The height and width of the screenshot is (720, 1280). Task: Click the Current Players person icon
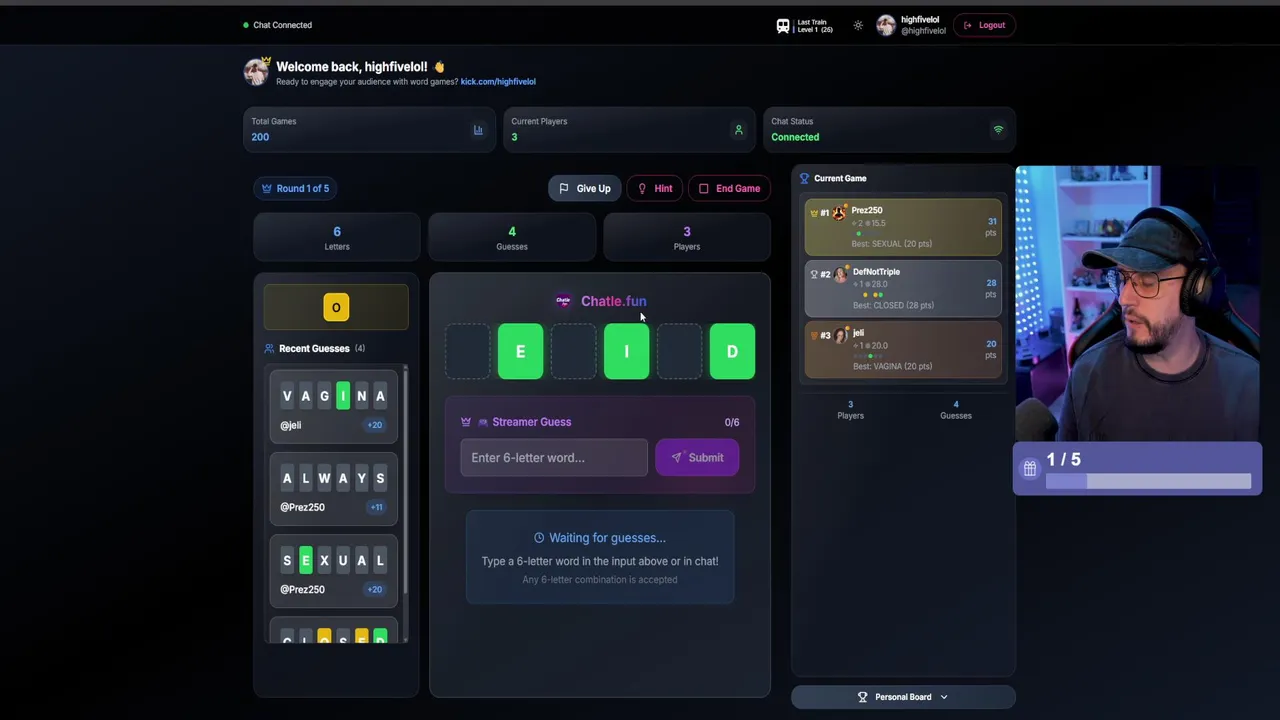coord(739,130)
